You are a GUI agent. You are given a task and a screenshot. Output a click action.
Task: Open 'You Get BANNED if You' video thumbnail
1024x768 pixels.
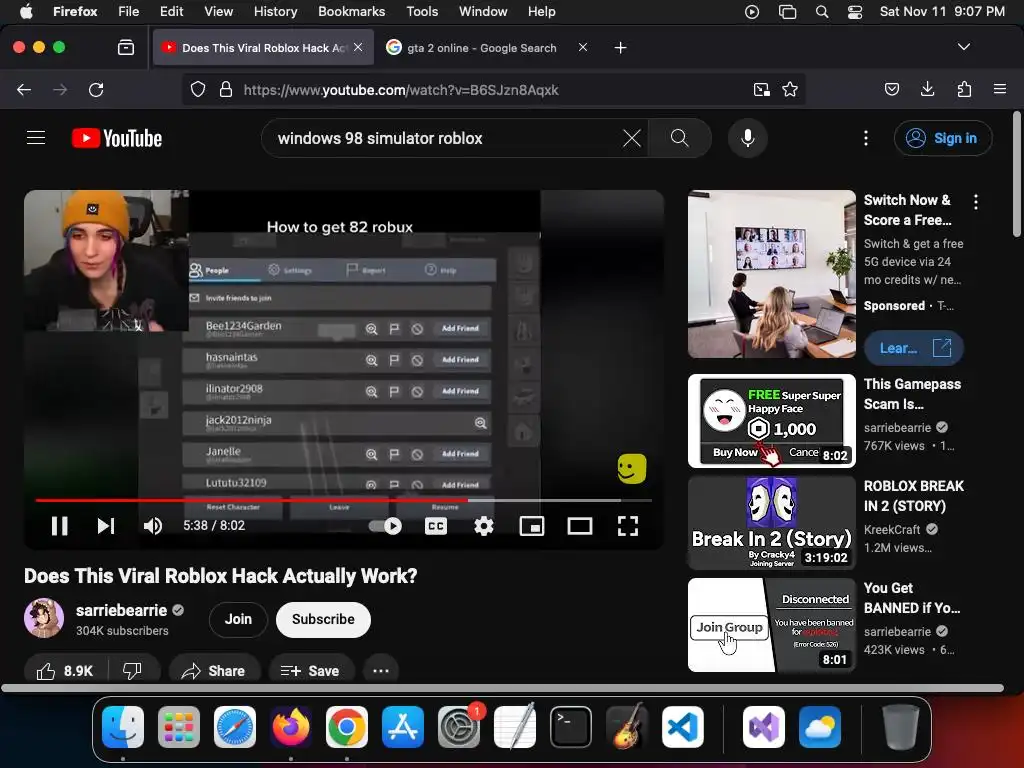[771, 625]
